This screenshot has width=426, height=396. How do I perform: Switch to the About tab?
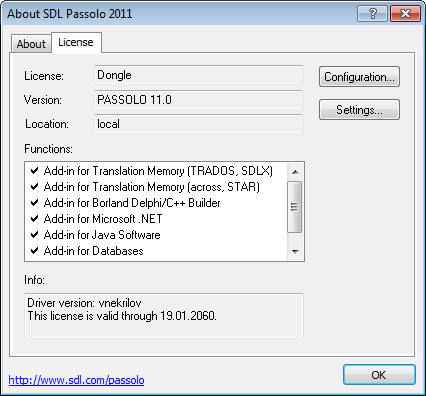coord(31,44)
